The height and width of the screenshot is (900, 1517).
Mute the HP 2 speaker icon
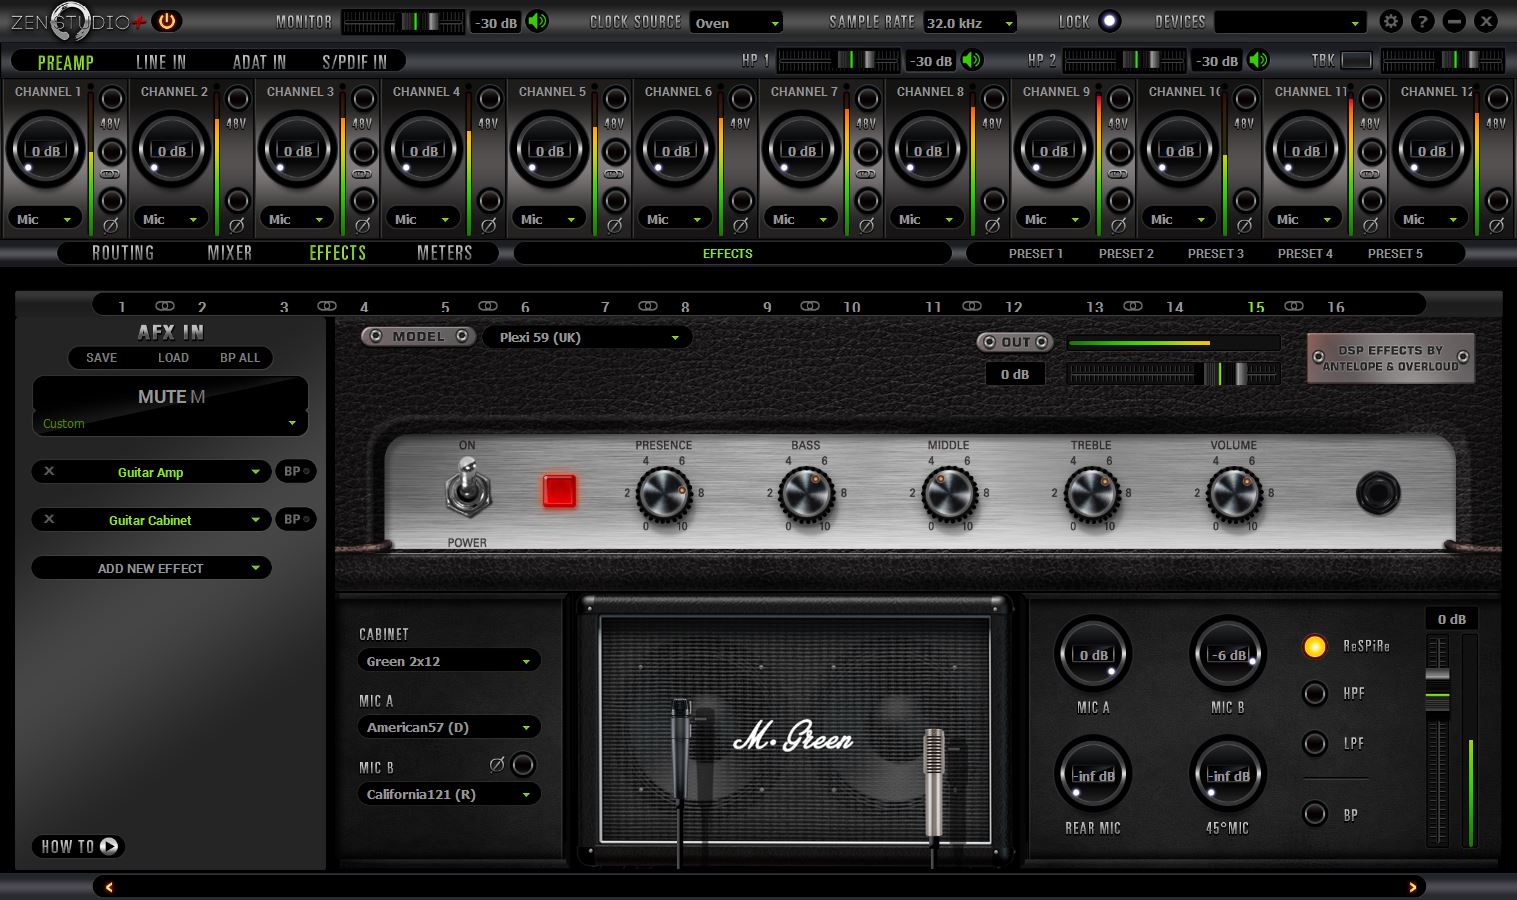click(x=1258, y=60)
